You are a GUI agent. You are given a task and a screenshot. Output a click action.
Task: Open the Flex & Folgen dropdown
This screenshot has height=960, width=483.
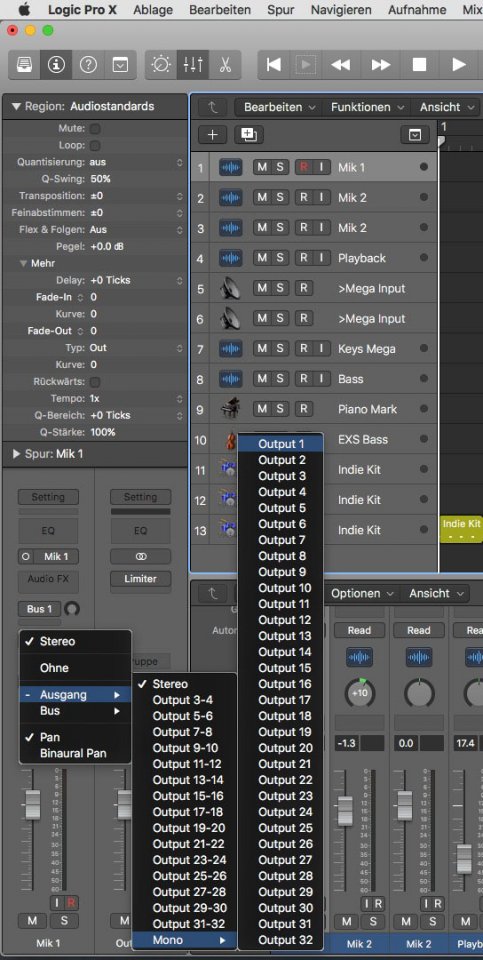click(x=137, y=230)
